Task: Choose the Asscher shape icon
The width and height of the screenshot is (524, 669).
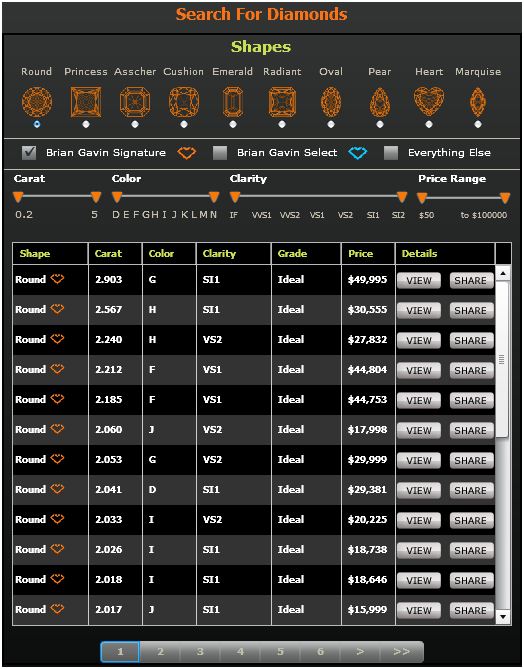Action: [135, 102]
